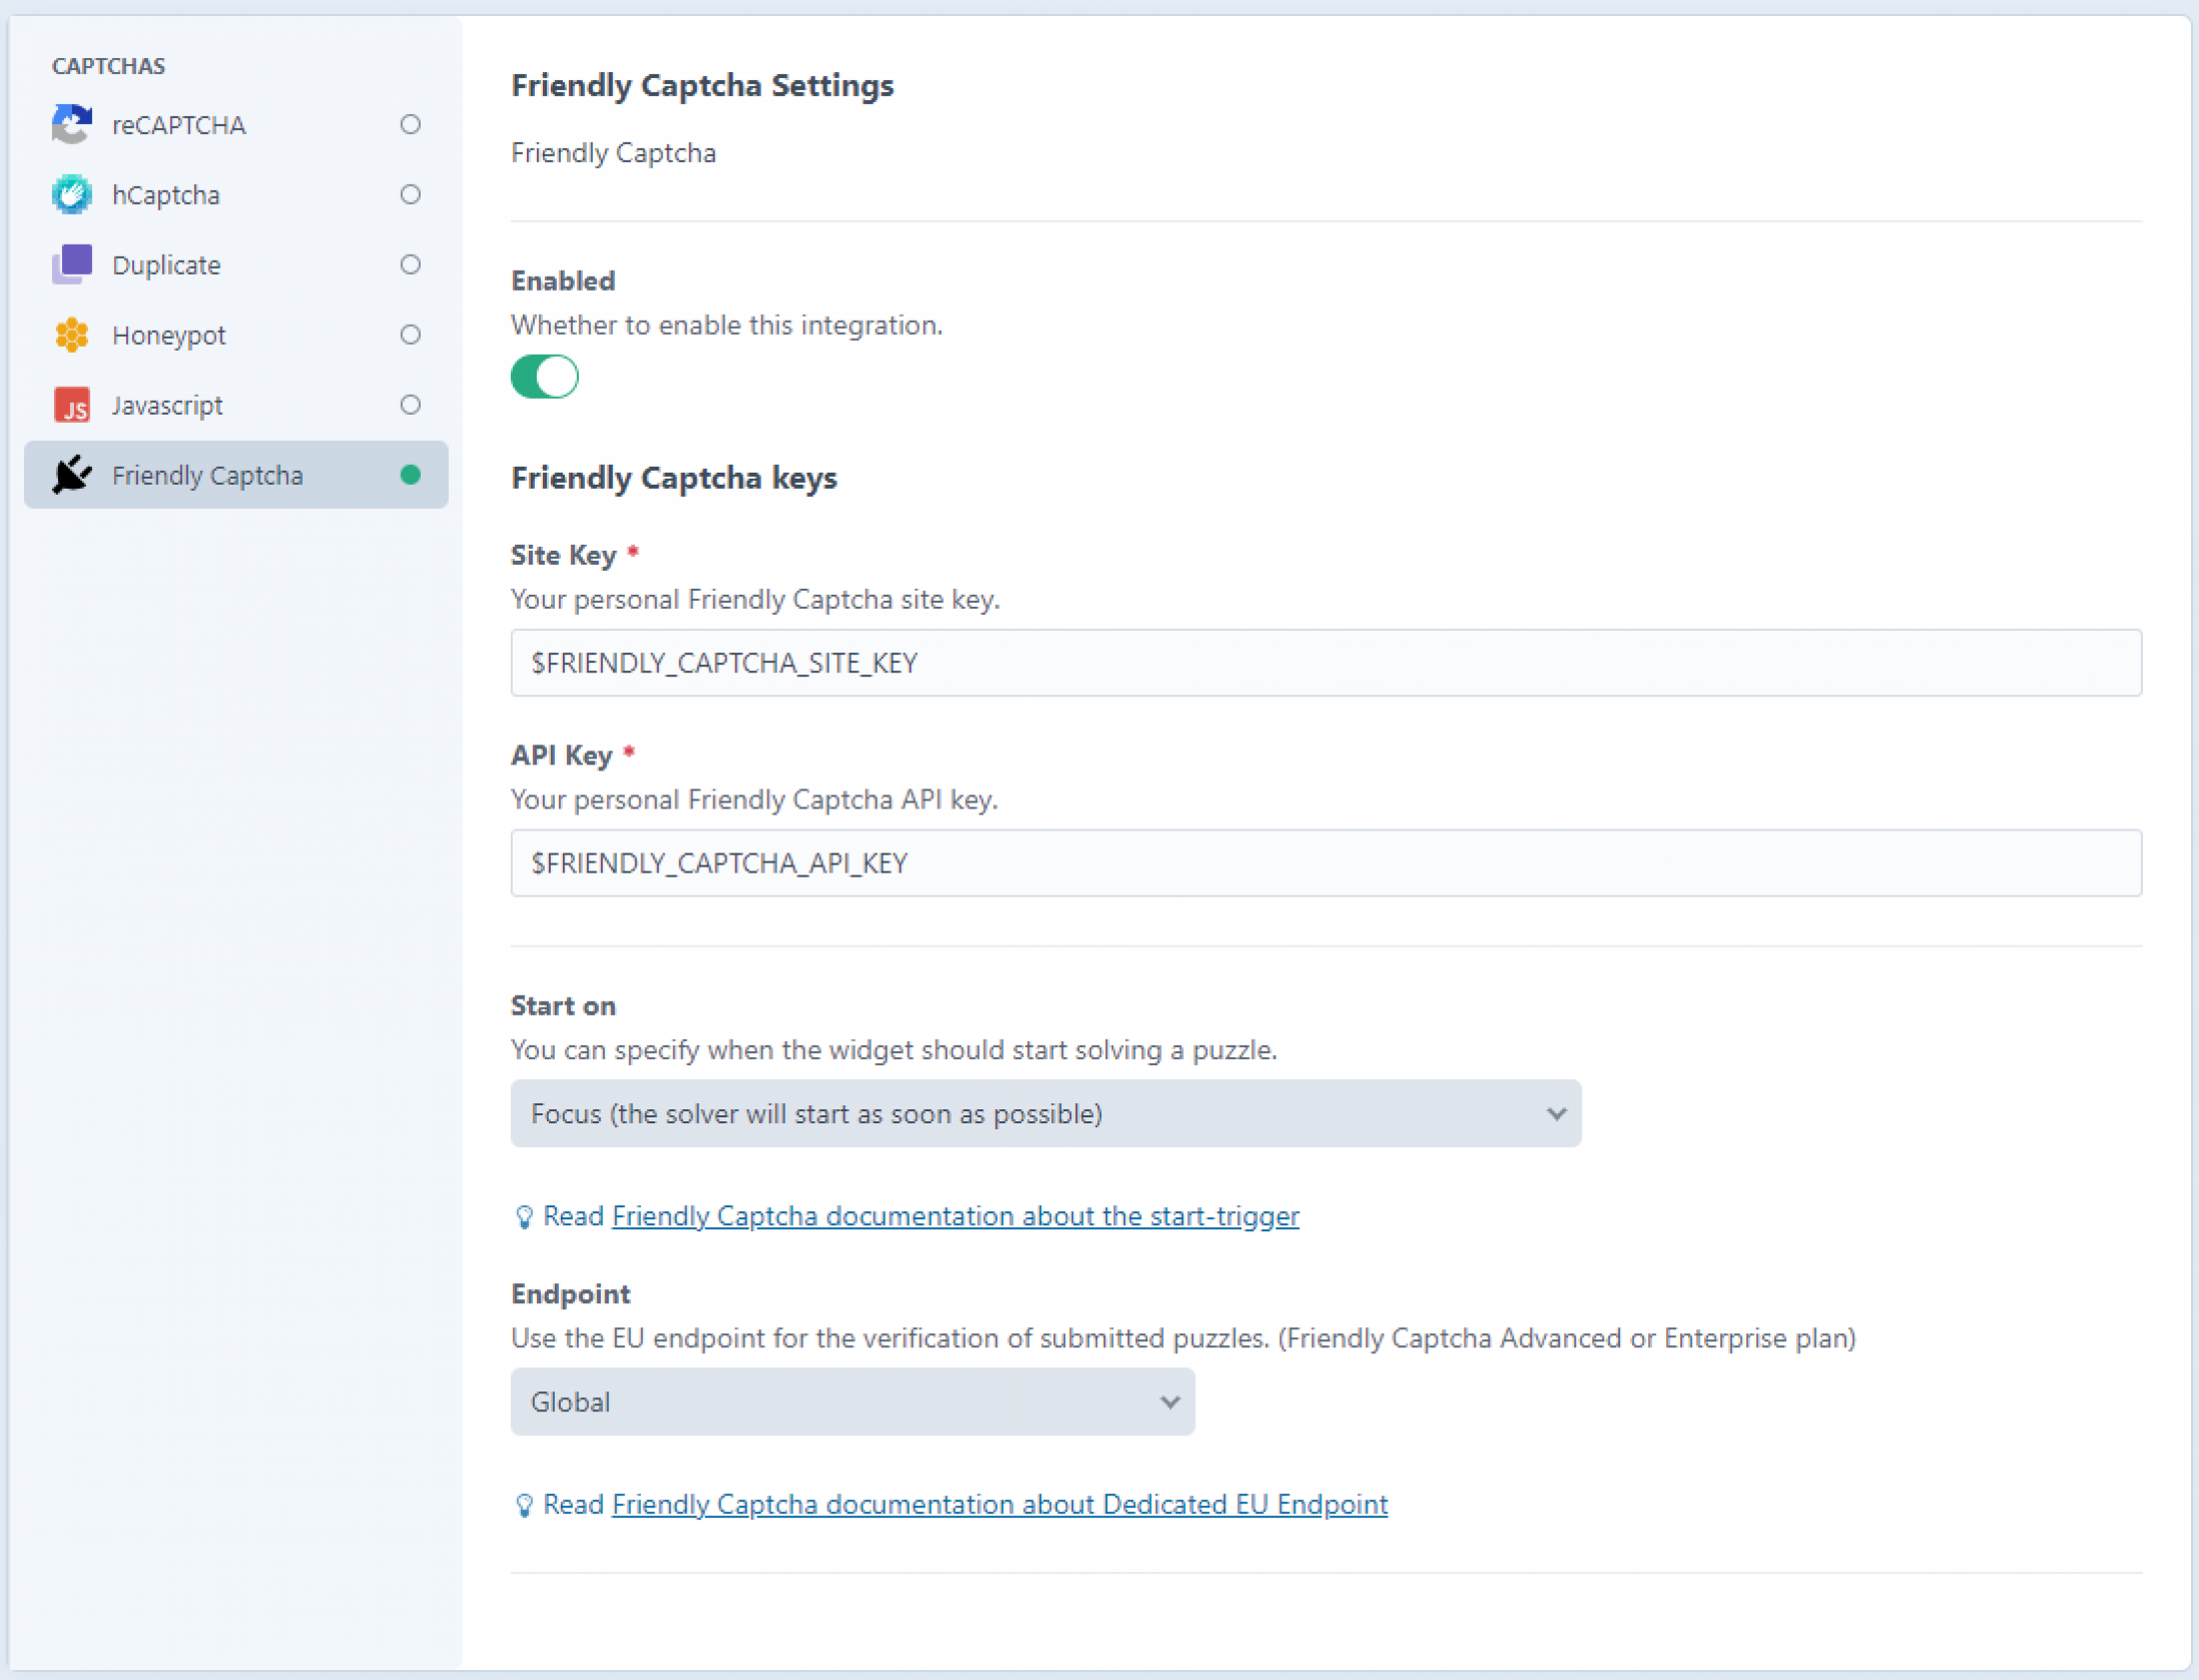Click the Friendly Captcha Settings heading

[x=702, y=86]
